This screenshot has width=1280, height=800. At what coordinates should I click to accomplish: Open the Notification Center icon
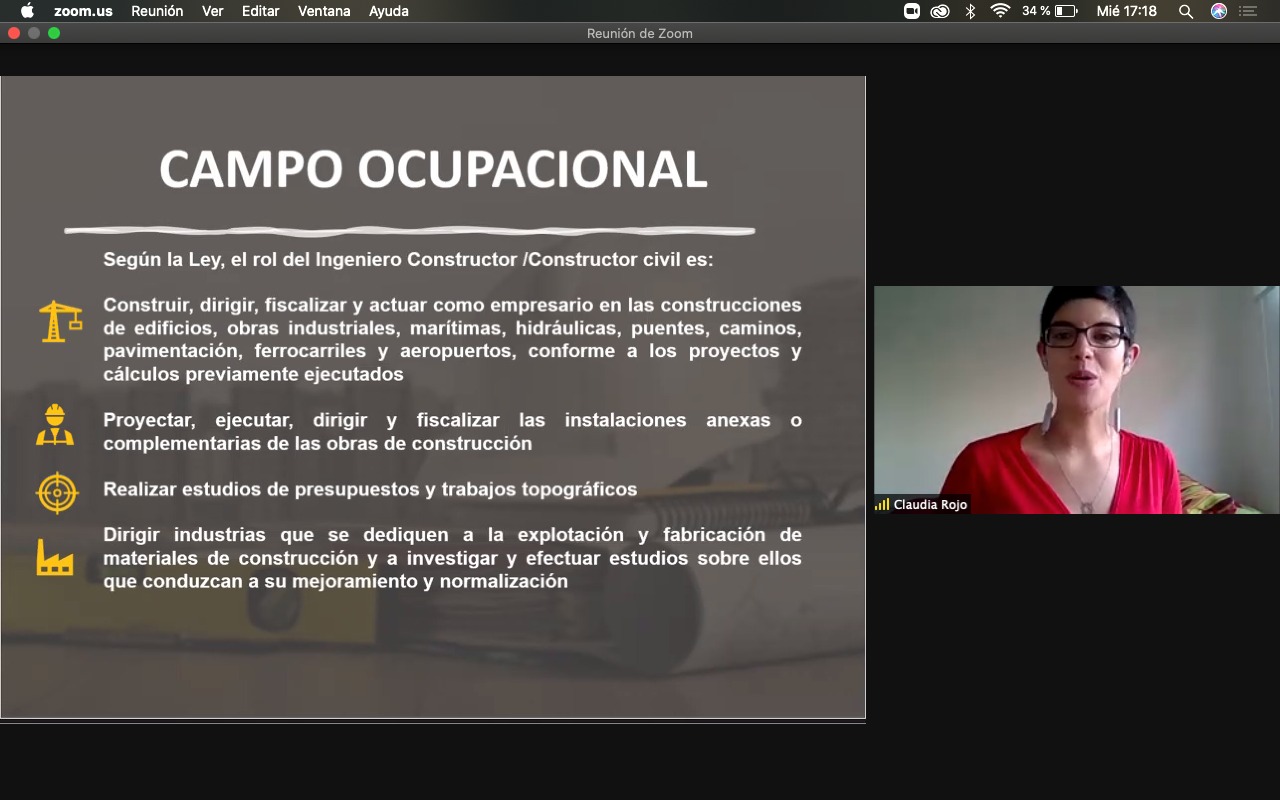click(1247, 11)
